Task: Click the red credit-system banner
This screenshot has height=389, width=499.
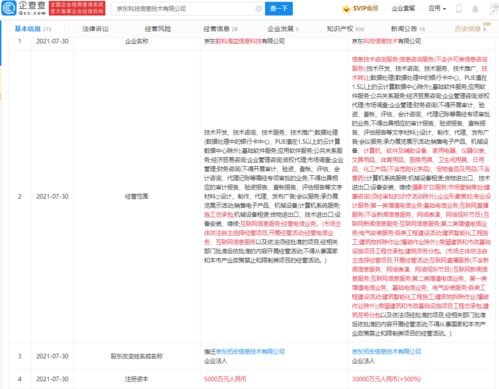Action: [77, 8]
